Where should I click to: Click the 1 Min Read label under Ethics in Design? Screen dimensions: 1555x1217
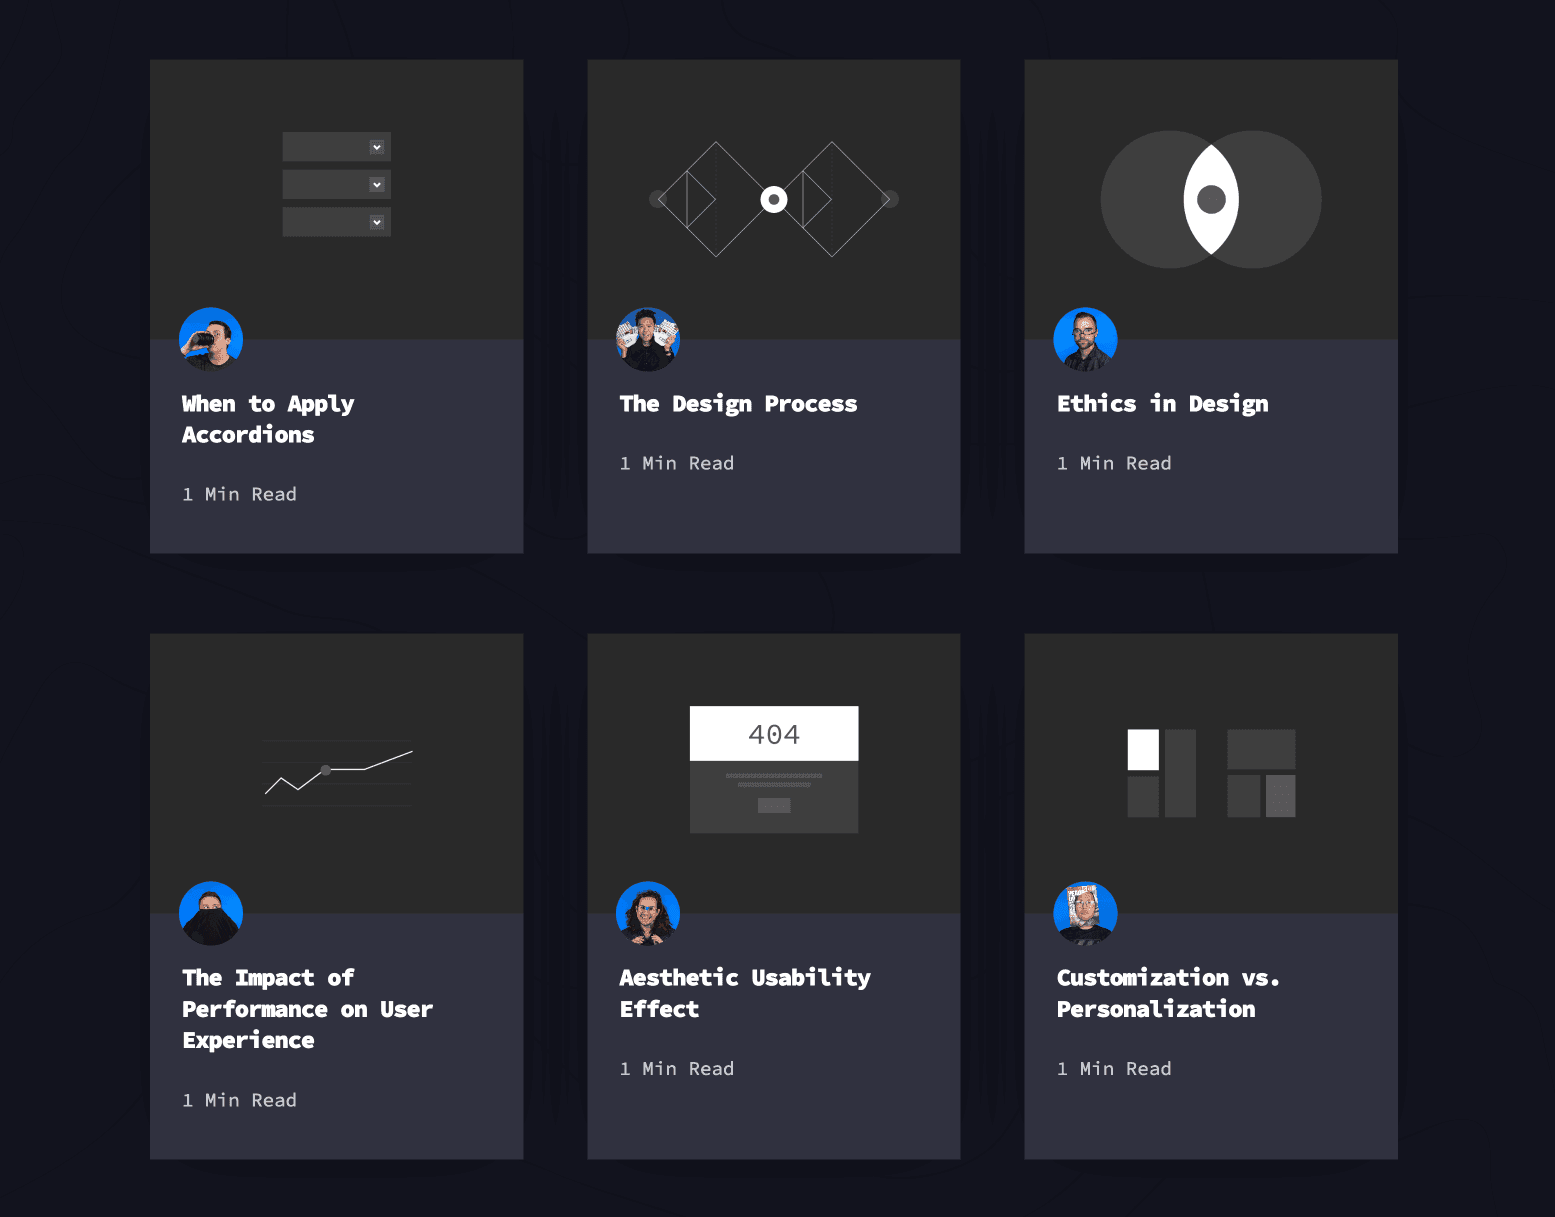(x=1114, y=462)
